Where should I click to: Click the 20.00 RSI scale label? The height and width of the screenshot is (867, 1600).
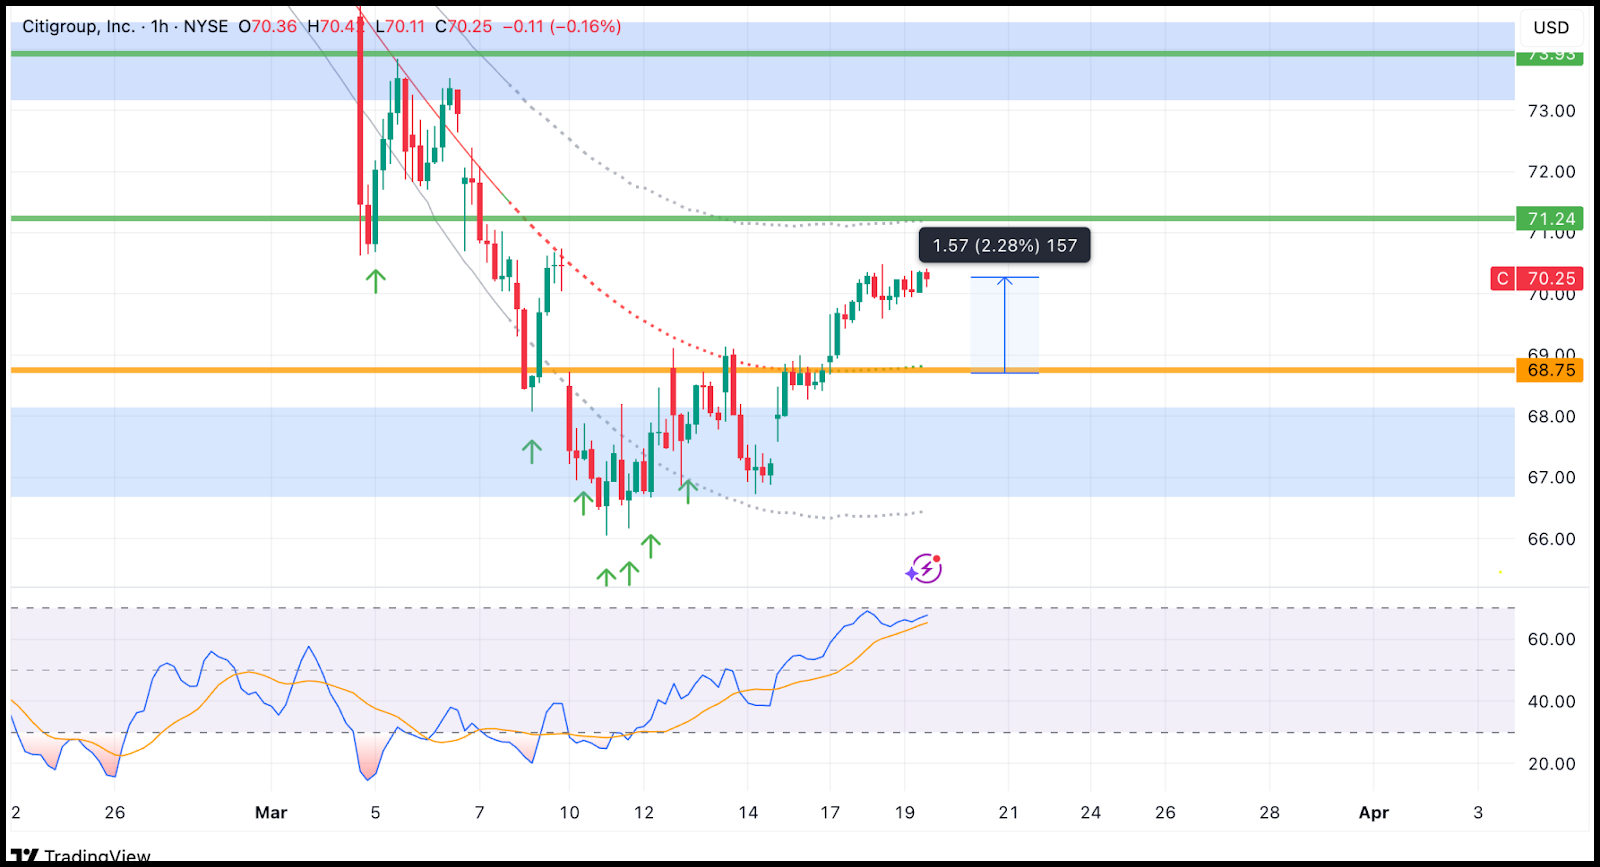coord(1551,763)
